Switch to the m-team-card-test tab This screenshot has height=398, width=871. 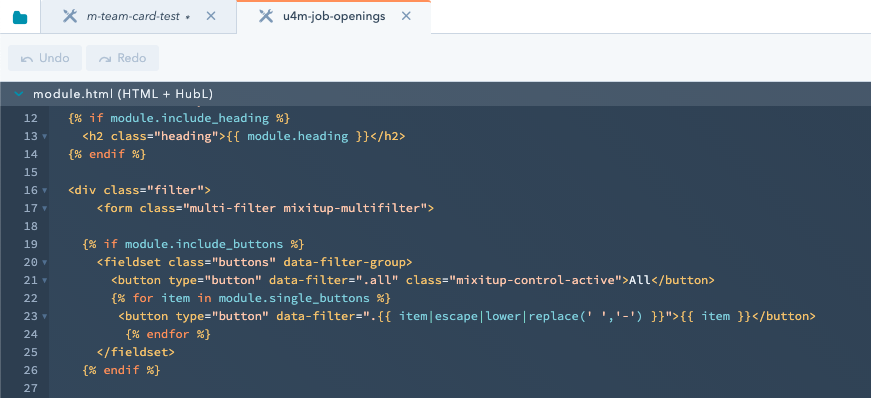138,17
